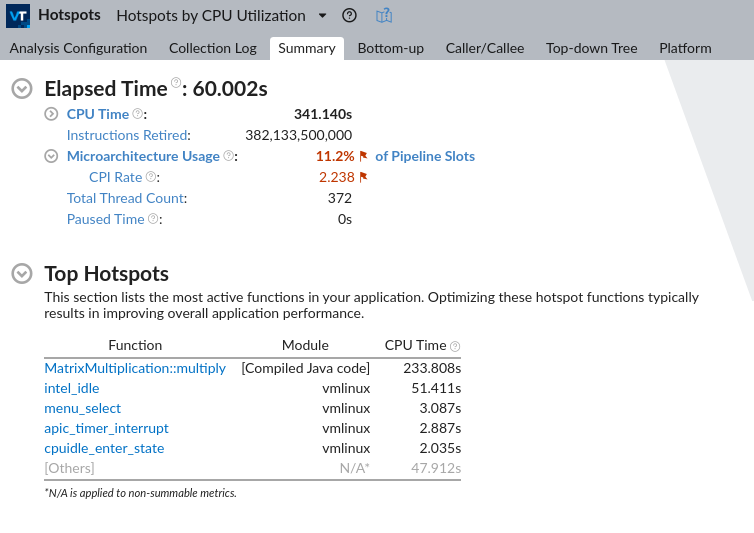Collapse Microarchitecture Usage details
Screen dimensions: 754x533
pos(52,156)
